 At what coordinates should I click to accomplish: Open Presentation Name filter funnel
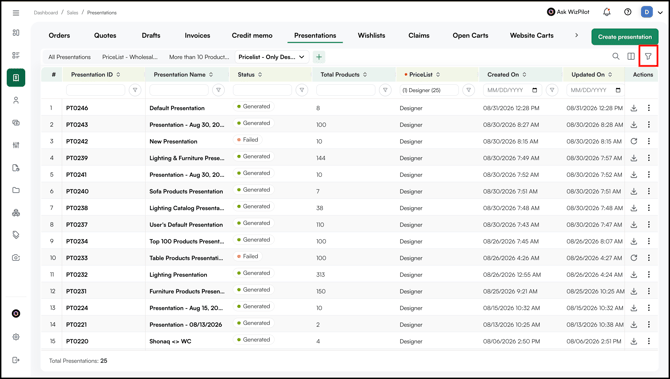(218, 90)
